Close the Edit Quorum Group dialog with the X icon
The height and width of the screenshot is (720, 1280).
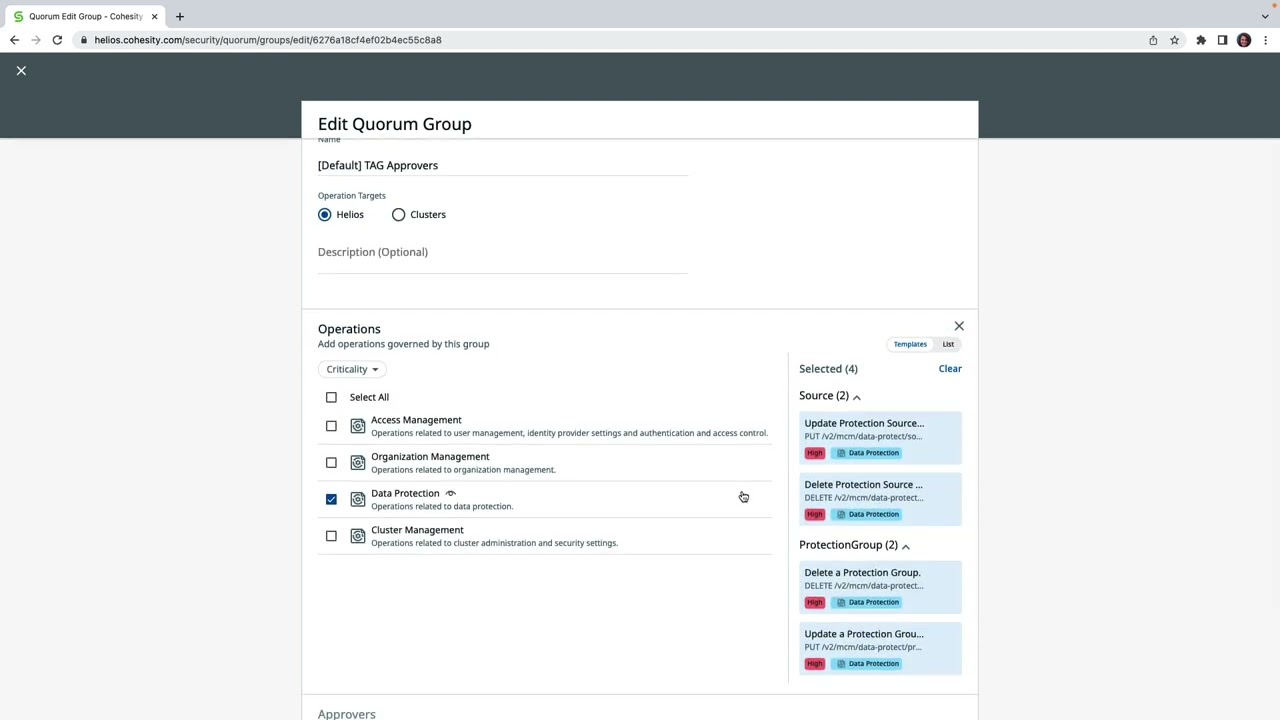click(21, 71)
